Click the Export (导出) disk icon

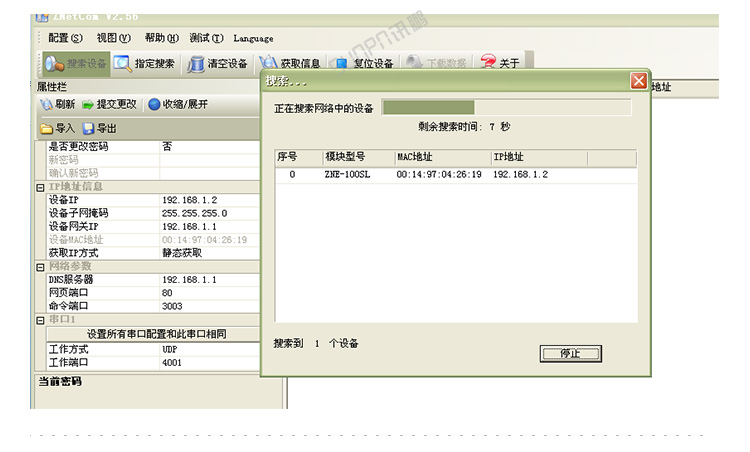point(88,128)
